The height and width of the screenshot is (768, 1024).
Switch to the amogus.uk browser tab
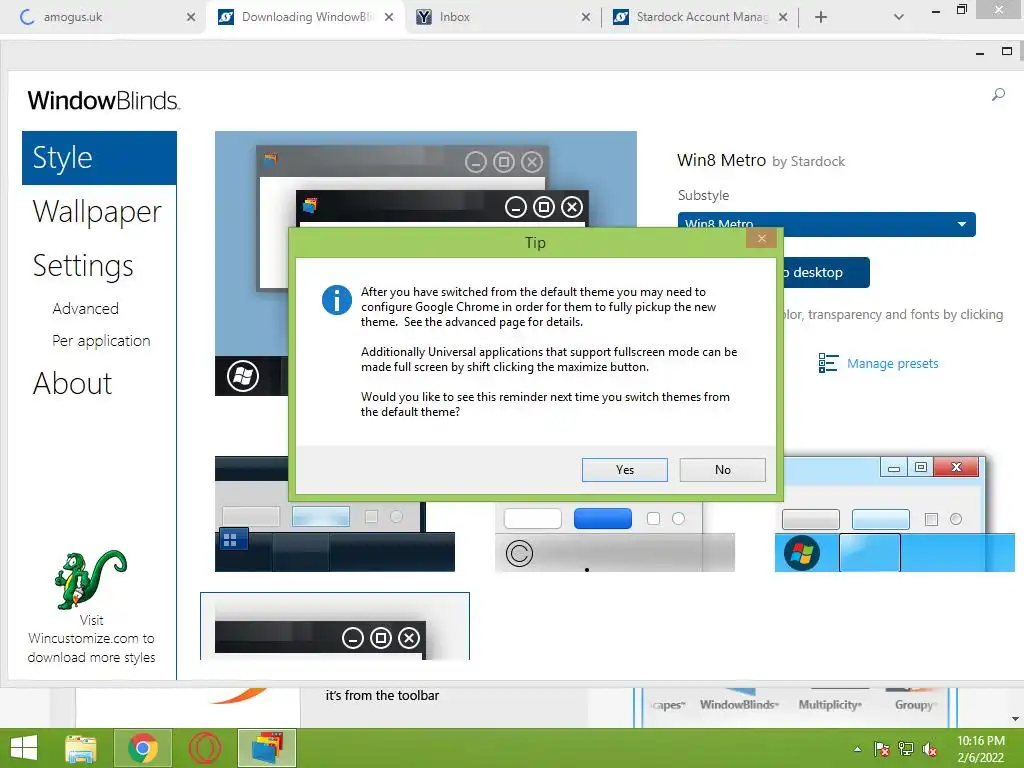[x=104, y=17]
